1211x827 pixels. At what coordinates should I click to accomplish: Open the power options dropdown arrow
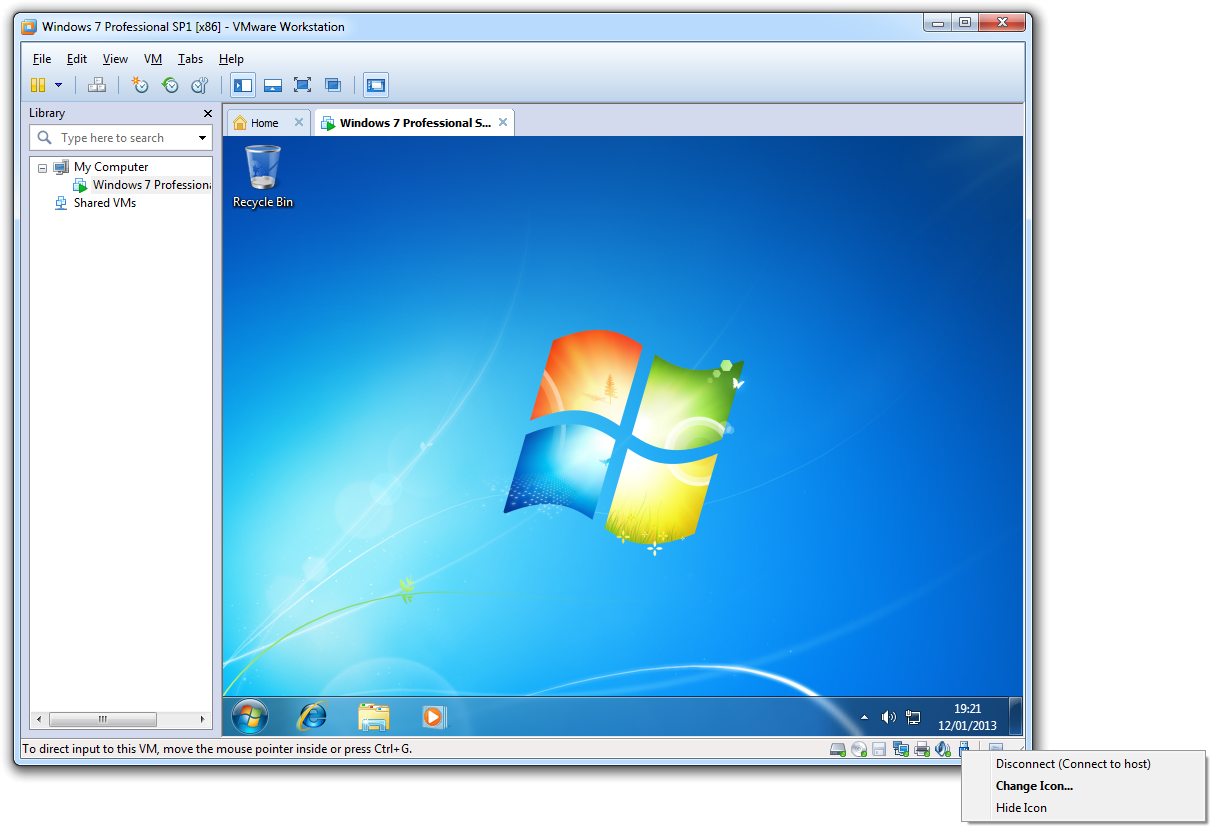pos(58,86)
